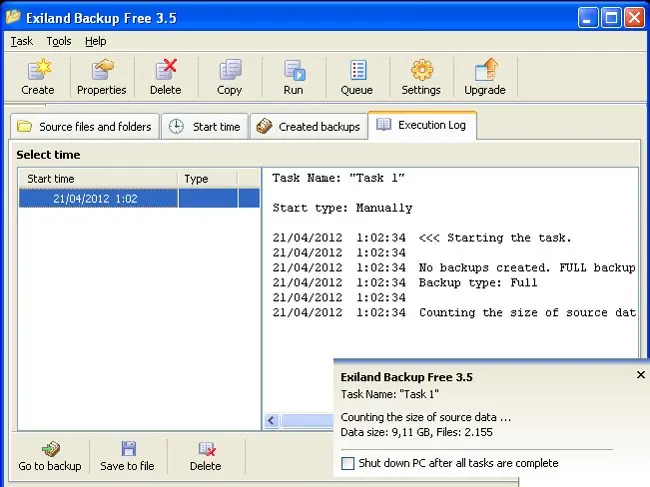Click the Upgrade toolbar icon
The image size is (650, 487).
pyautogui.click(x=485, y=77)
